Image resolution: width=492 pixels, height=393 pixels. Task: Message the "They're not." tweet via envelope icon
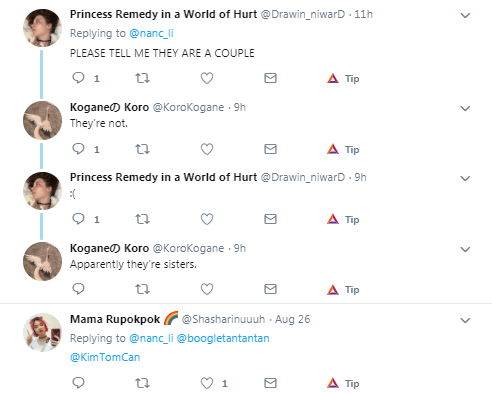[x=270, y=149]
